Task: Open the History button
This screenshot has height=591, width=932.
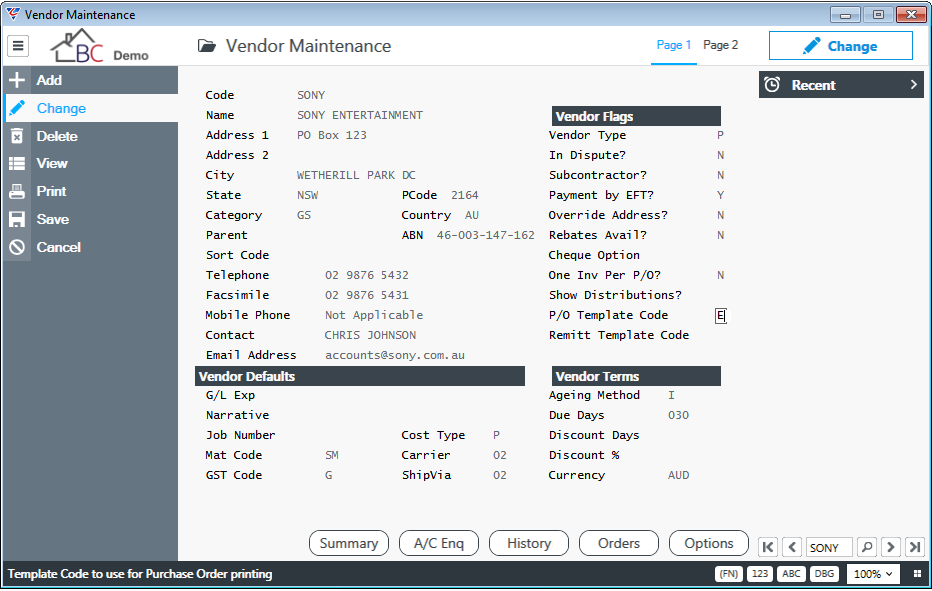Action: point(529,543)
